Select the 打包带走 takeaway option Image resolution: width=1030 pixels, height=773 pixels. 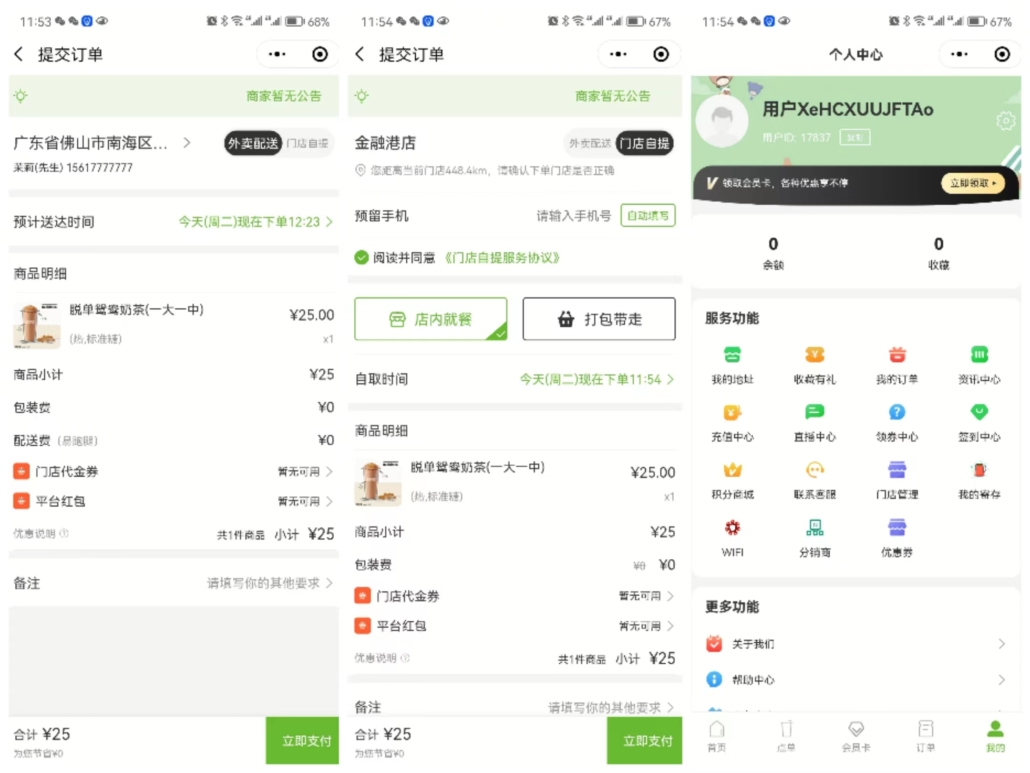[598, 319]
